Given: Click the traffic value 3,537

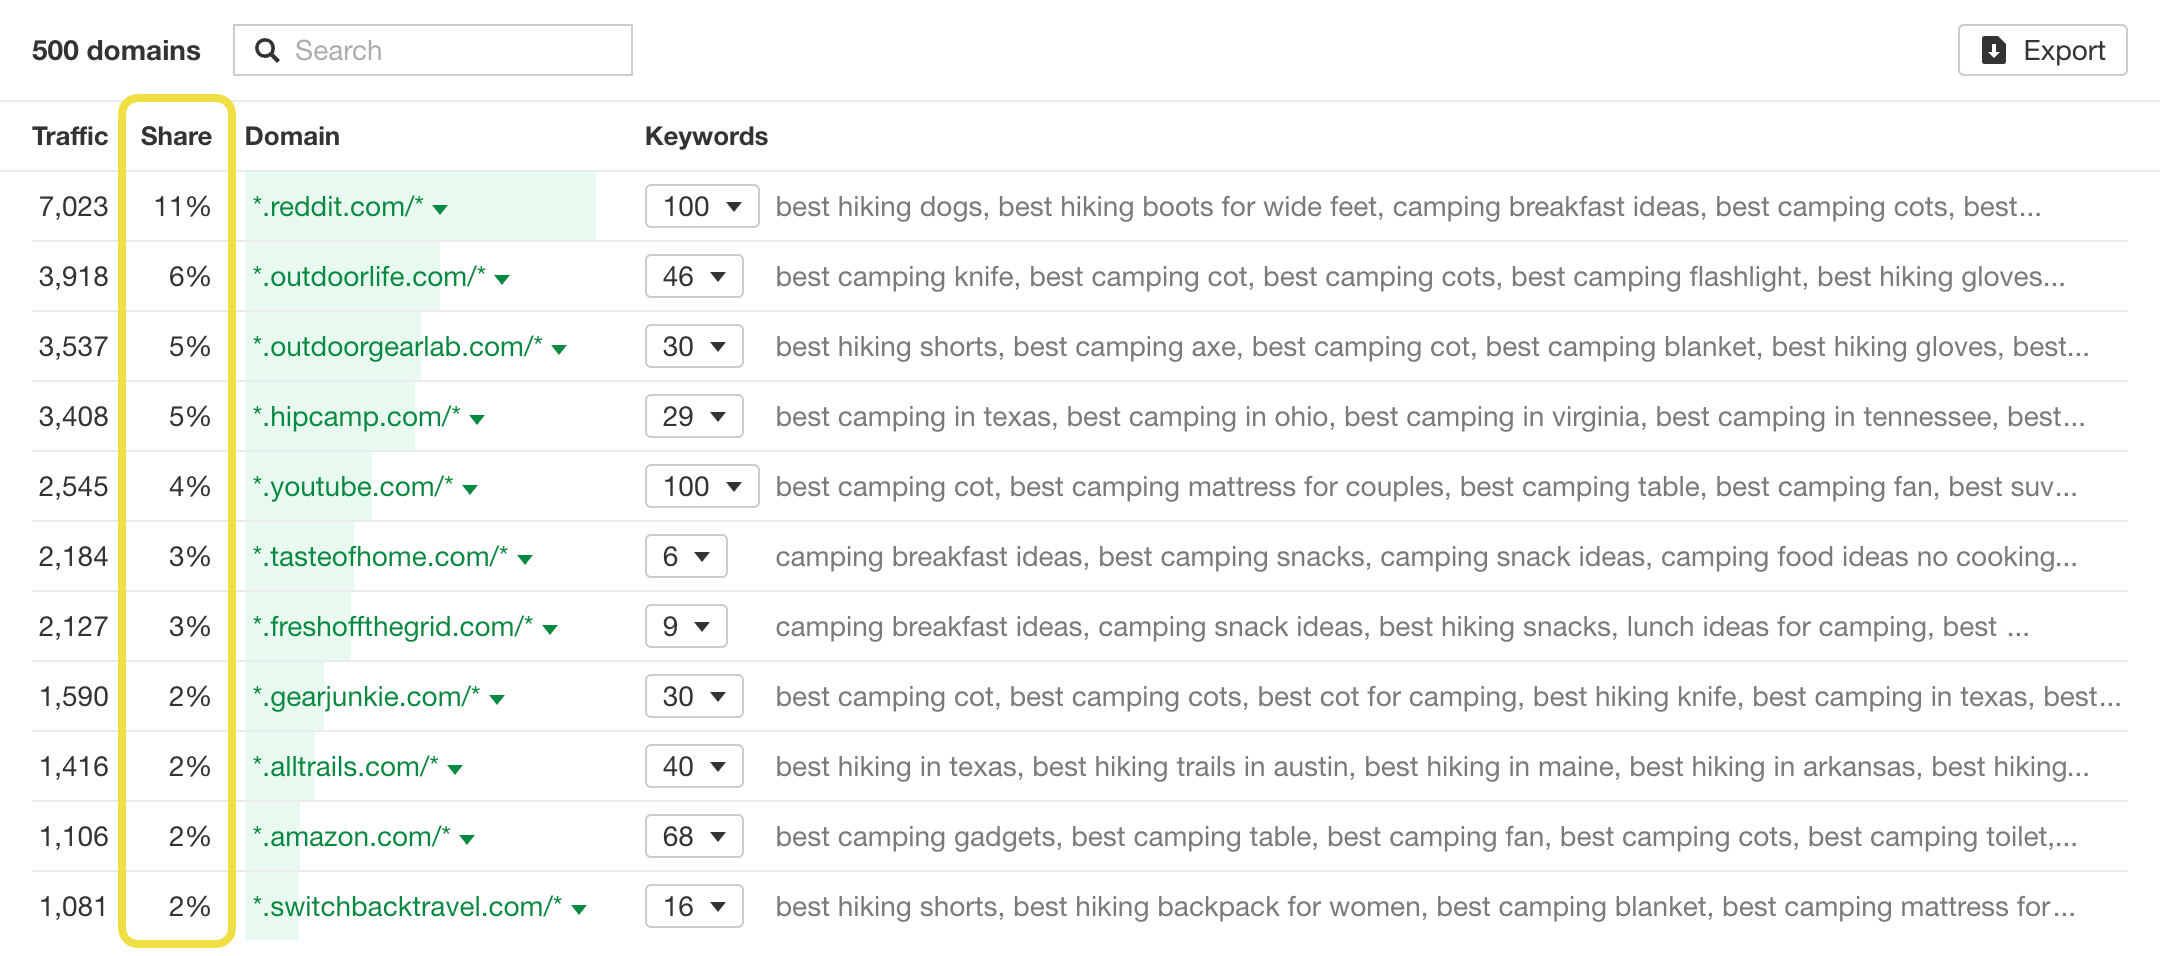Looking at the screenshot, I should tap(73, 346).
